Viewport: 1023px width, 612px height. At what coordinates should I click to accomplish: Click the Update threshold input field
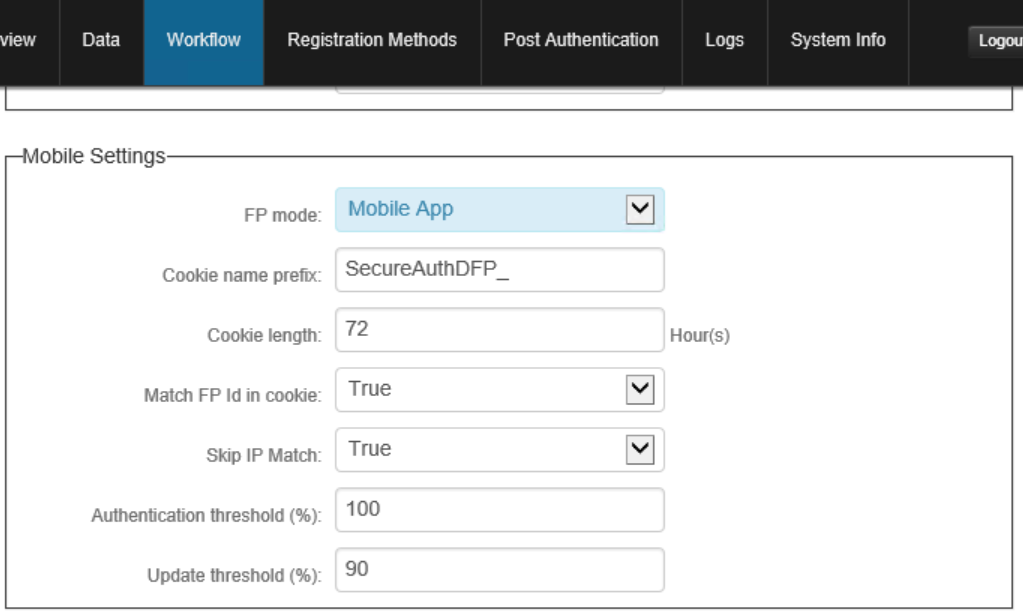500,570
